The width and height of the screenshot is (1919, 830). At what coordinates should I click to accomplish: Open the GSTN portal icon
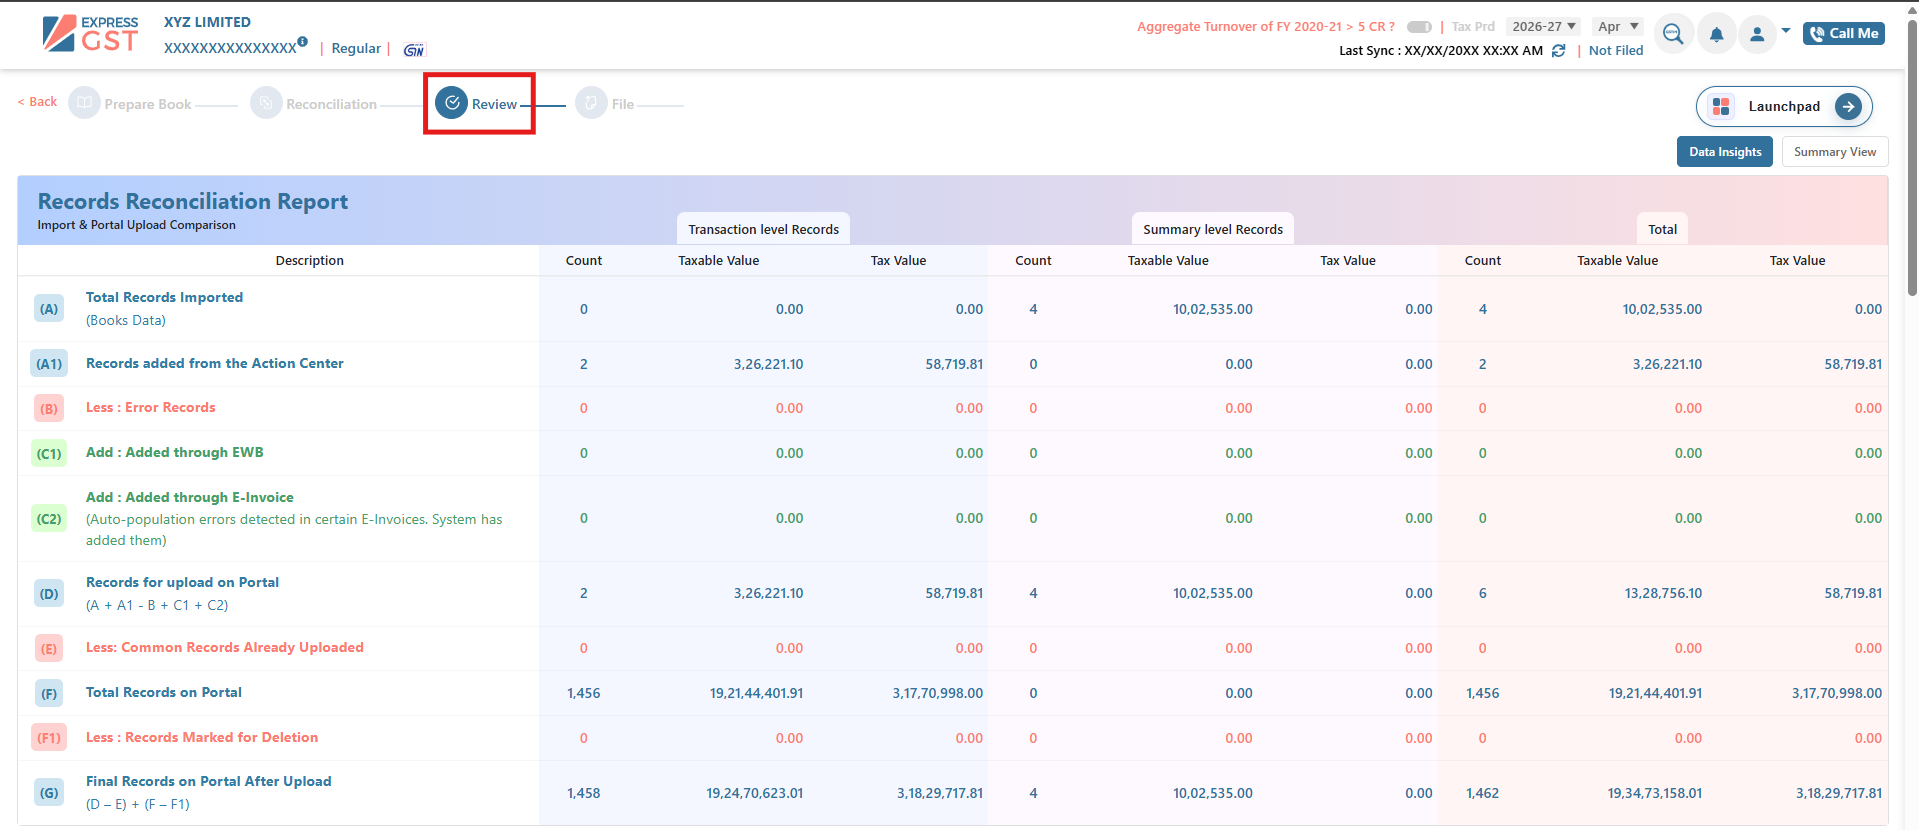tap(414, 50)
